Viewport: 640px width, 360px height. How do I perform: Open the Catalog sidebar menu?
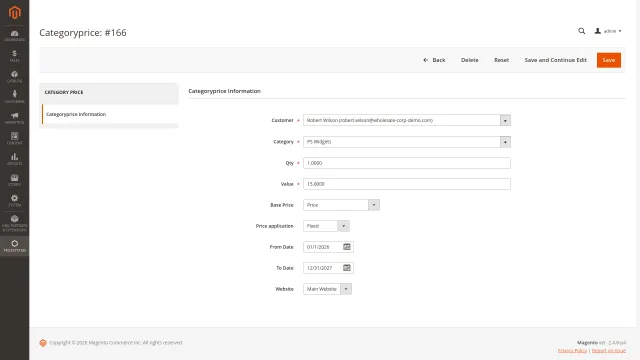(x=15, y=77)
